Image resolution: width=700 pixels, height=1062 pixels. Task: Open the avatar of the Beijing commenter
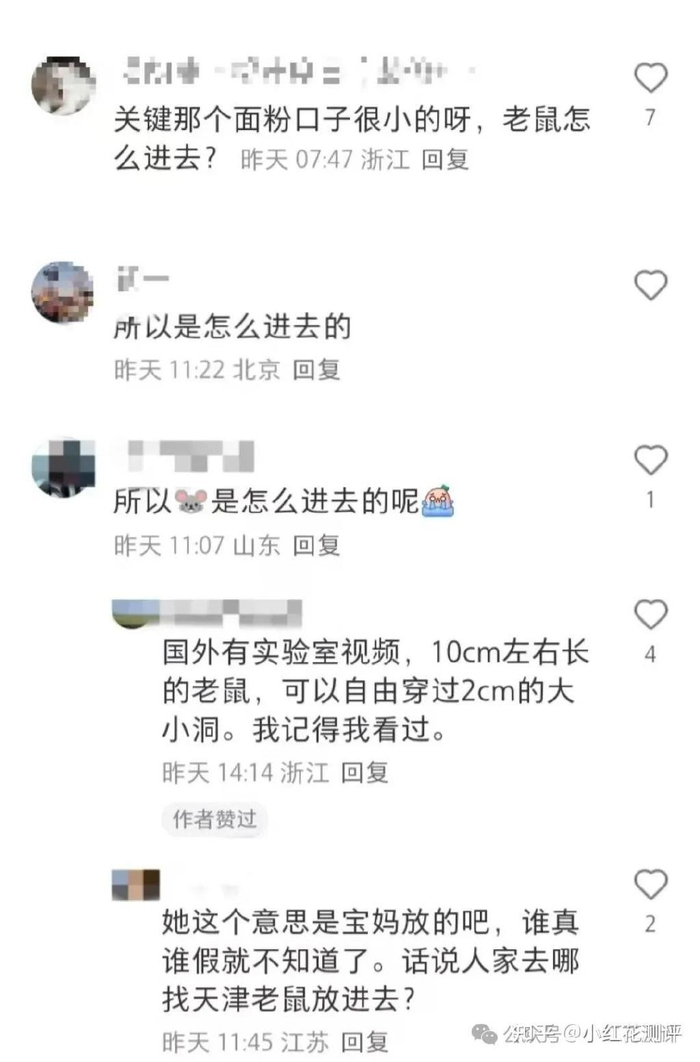coord(63,293)
